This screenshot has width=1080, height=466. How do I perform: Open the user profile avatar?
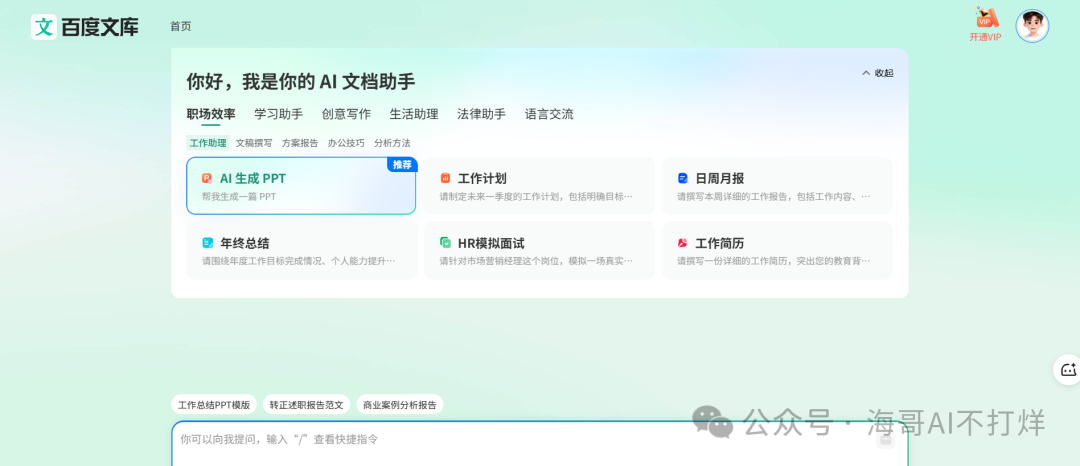coord(1032,26)
